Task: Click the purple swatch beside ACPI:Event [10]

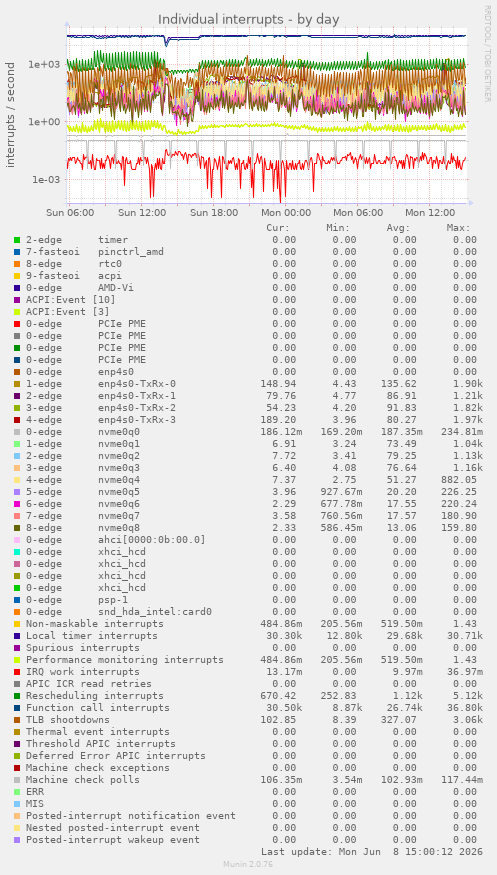Action: coord(17,300)
